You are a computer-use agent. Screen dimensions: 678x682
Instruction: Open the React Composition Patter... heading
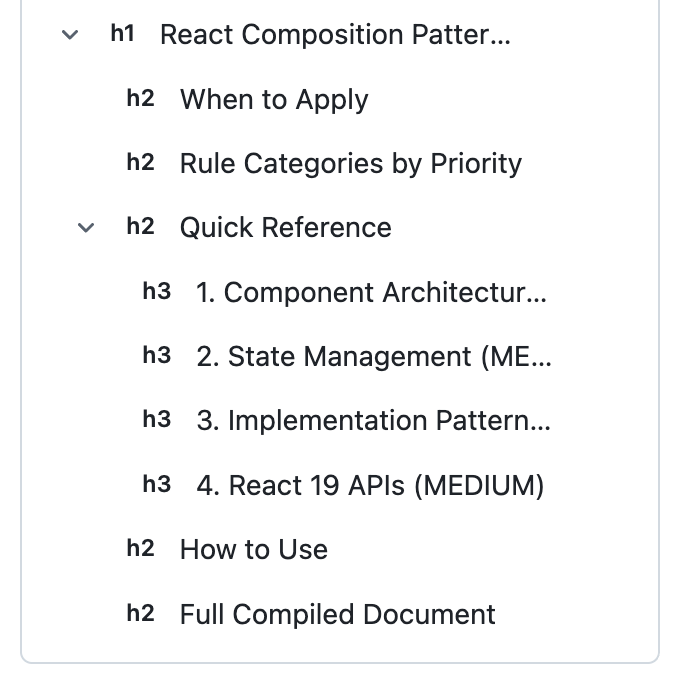pyautogui.click(x=335, y=34)
